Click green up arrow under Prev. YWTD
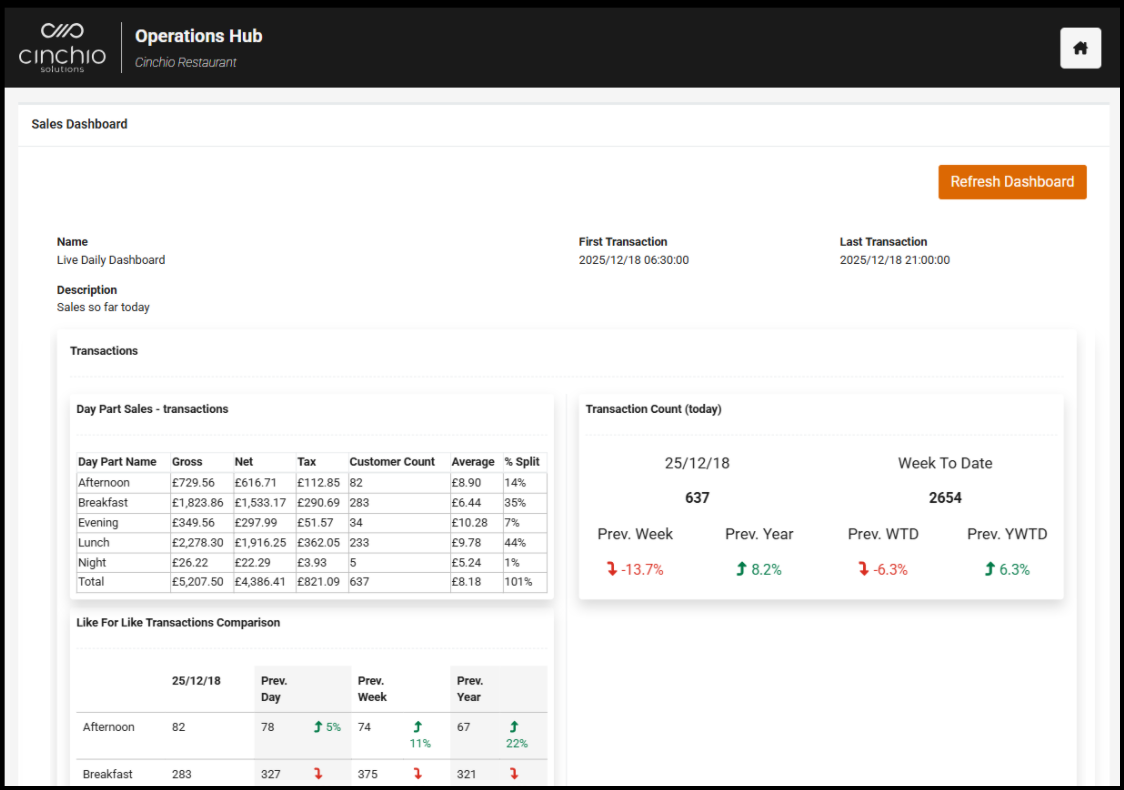Screen dimensions: 1124x790 point(989,569)
